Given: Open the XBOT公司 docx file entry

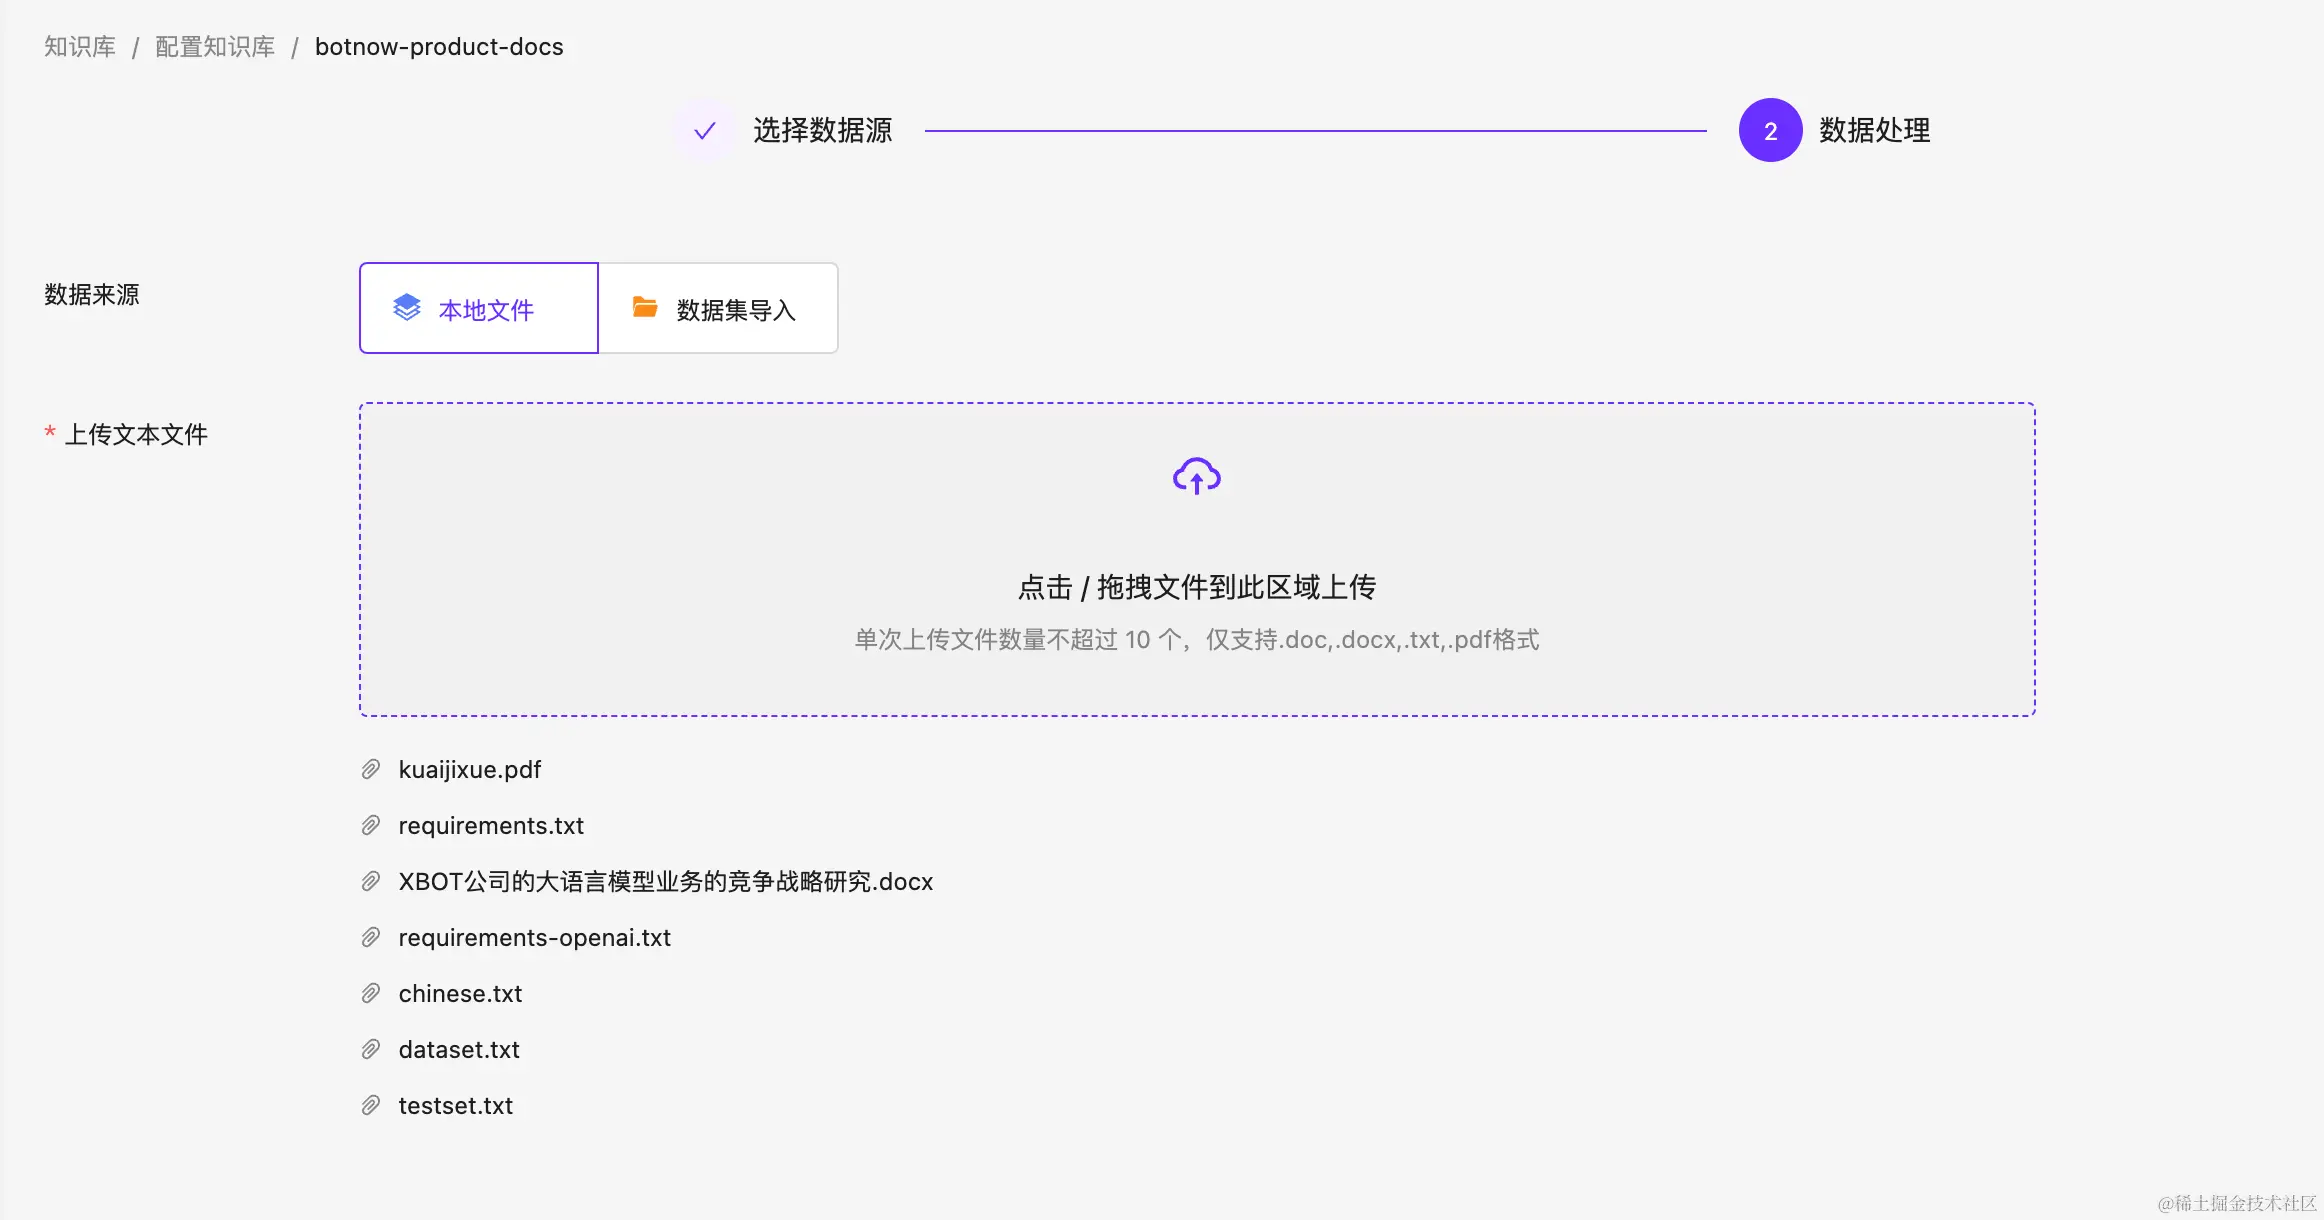Looking at the screenshot, I should (665, 881).
